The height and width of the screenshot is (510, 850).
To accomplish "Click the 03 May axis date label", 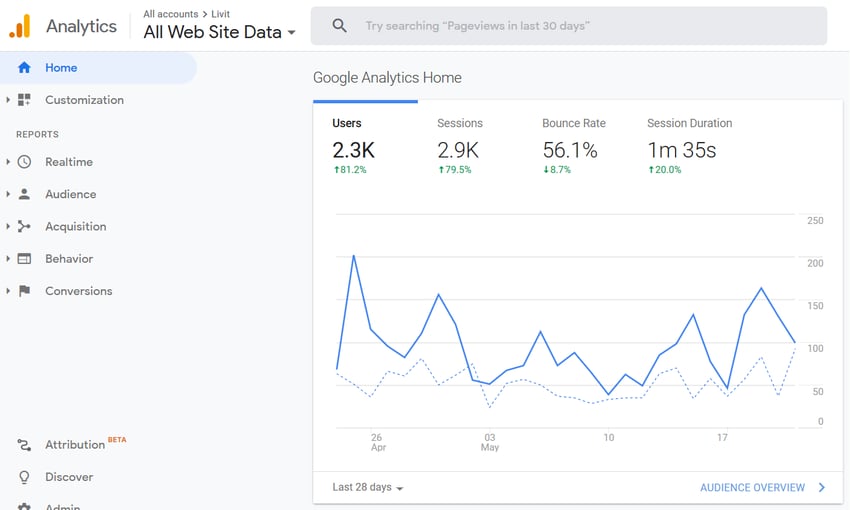I will pos(490,442).
